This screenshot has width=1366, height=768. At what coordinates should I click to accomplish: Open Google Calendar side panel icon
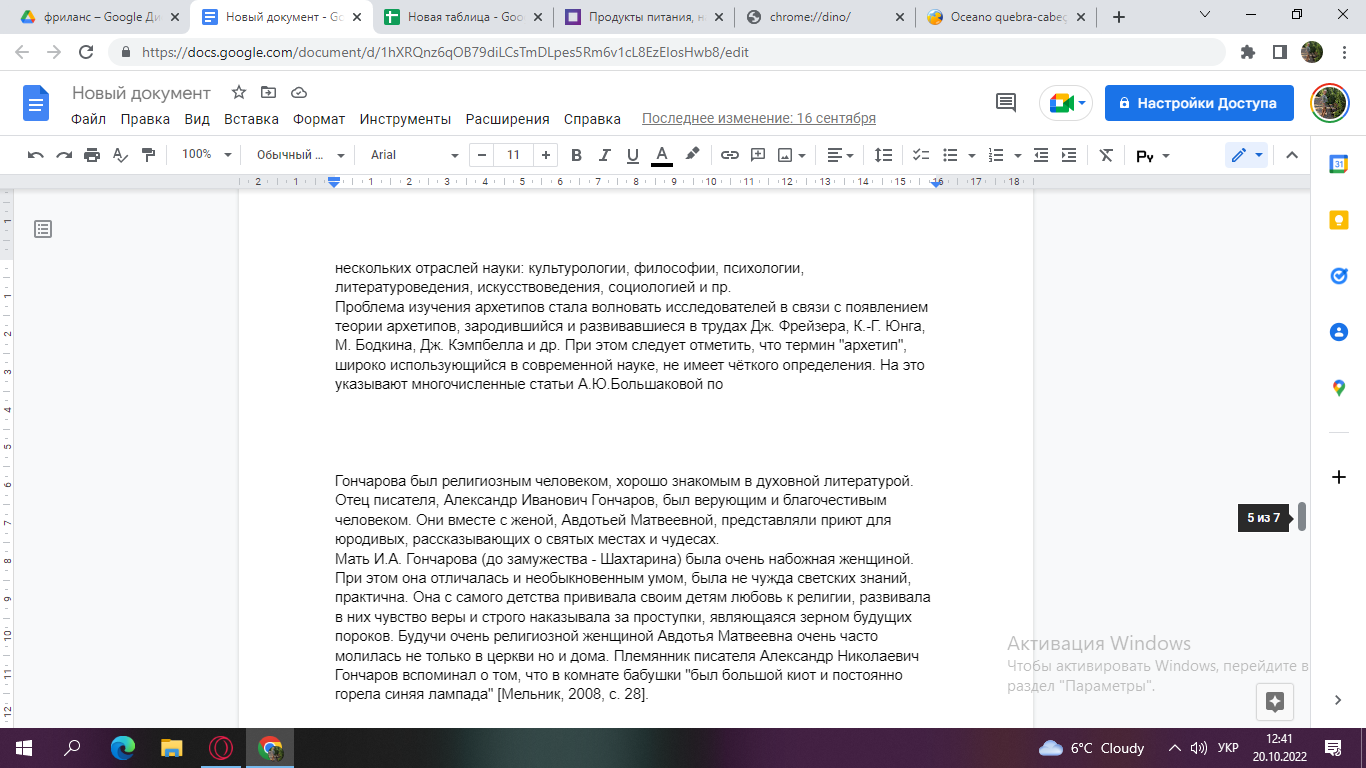(x=1338, y=164)
